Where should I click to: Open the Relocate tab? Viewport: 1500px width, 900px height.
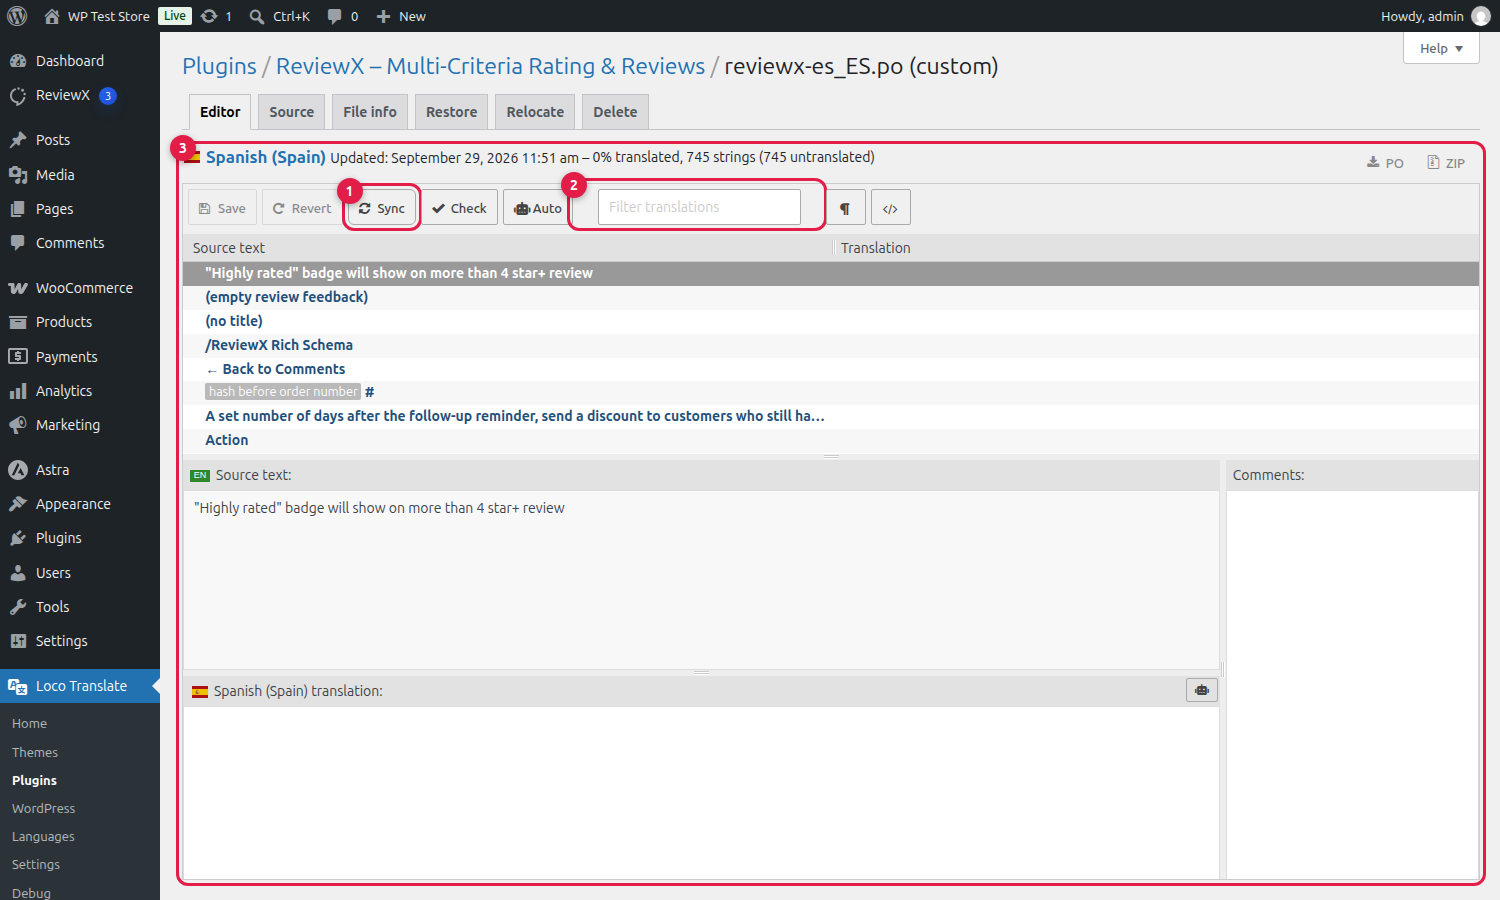tap(535, 112)
